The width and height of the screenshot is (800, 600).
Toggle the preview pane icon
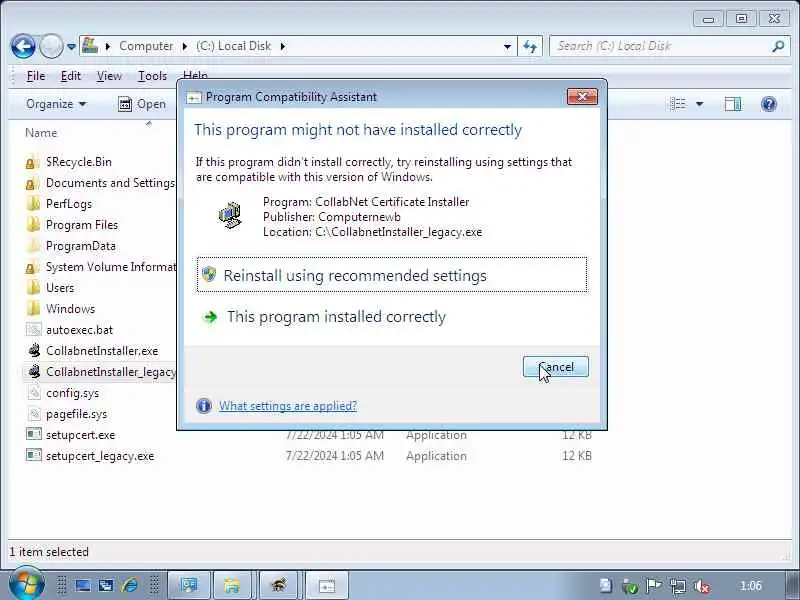(733, 104)
